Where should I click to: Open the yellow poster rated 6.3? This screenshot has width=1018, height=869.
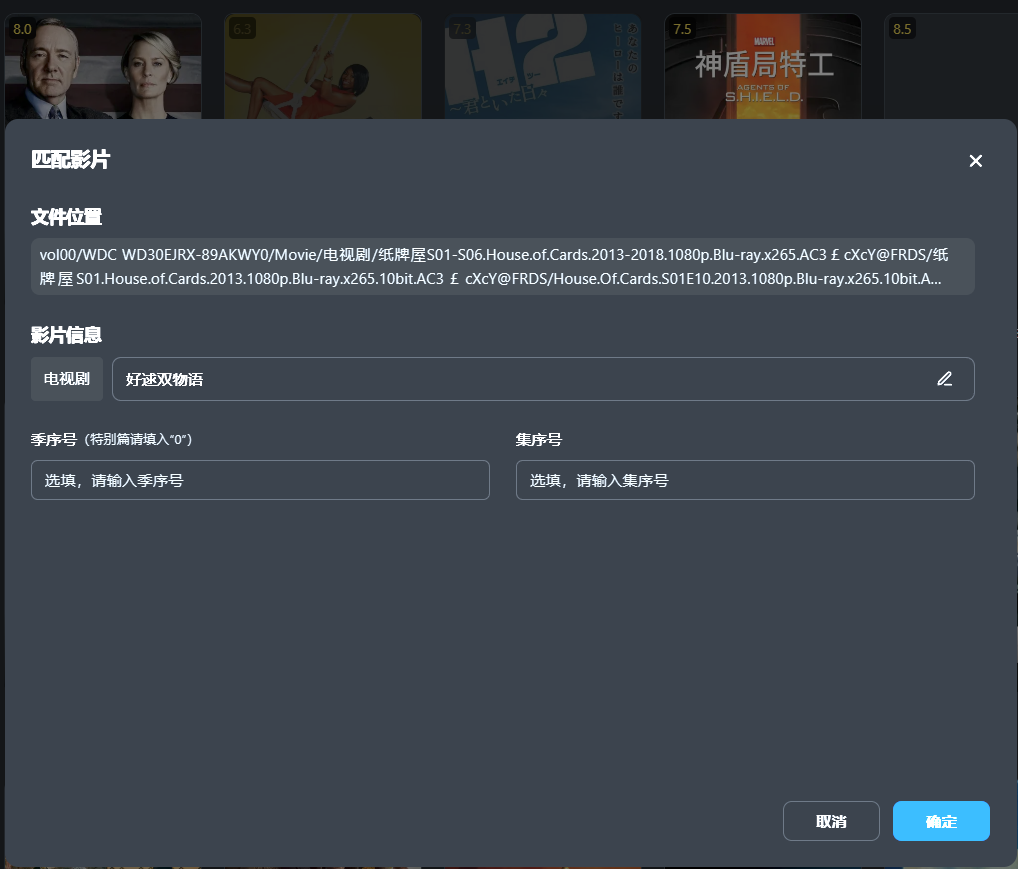point(323,66)
